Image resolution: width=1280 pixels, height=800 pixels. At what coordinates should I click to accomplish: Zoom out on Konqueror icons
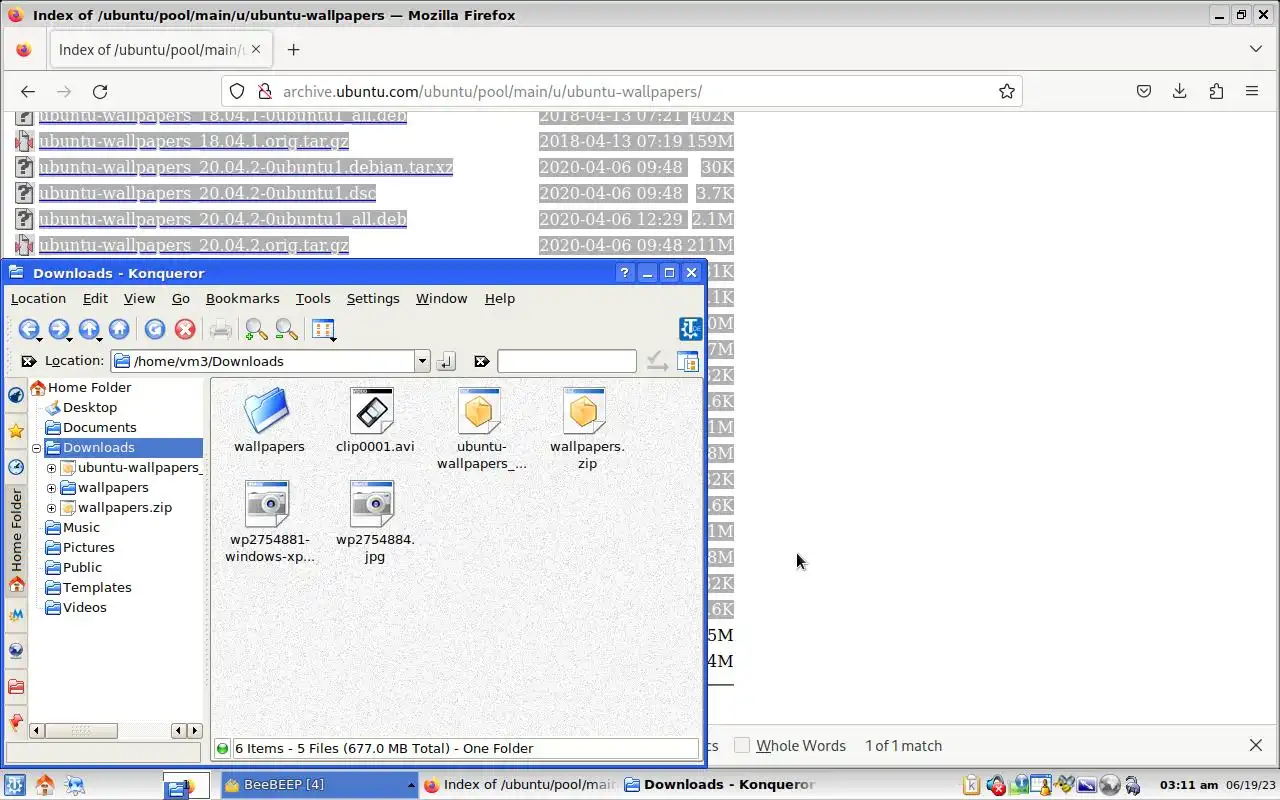coord(286,329)
